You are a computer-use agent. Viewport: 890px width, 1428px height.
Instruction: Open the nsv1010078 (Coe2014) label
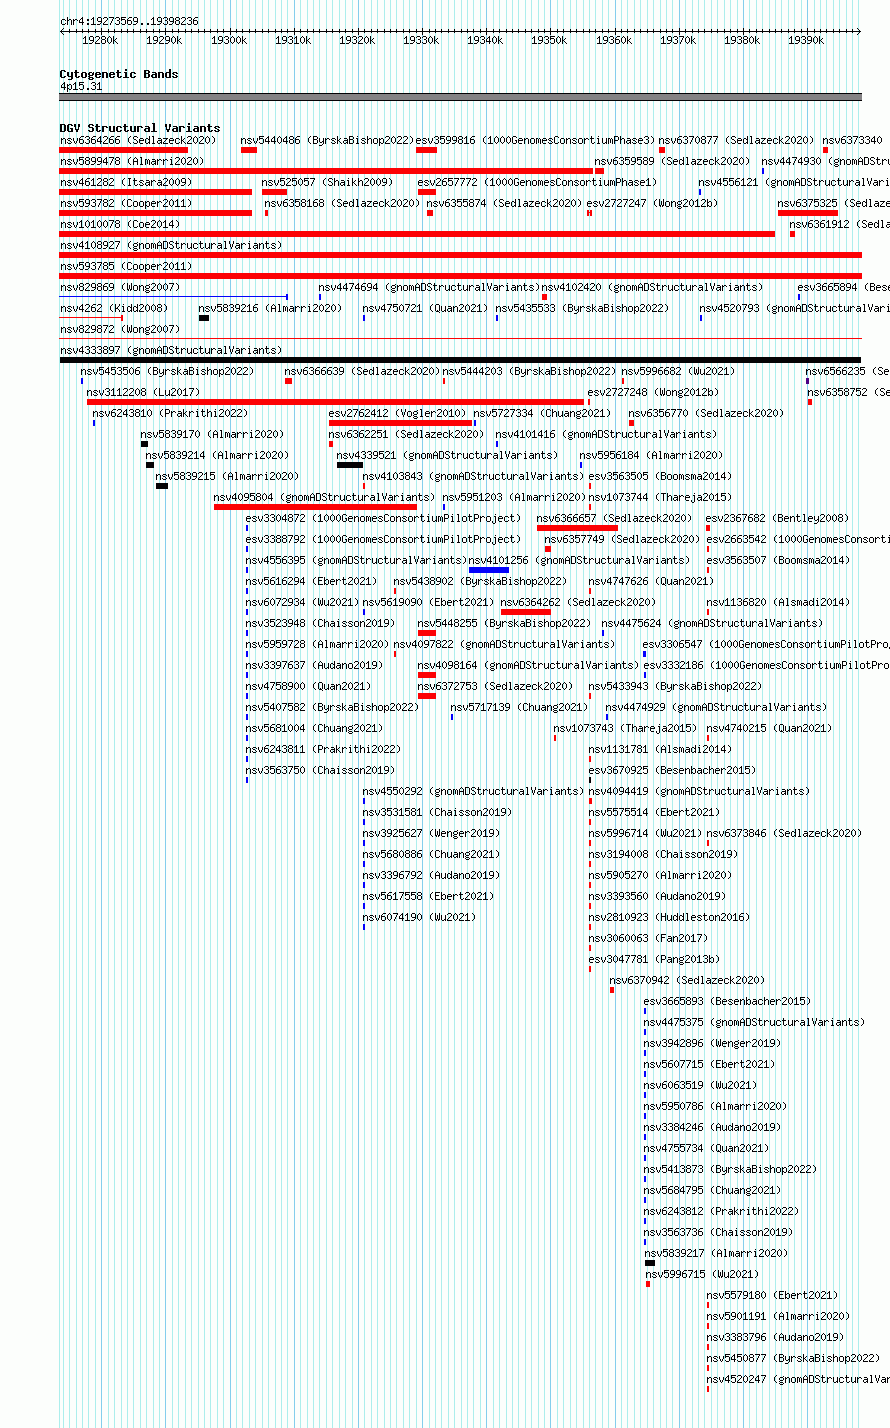coord(120,224)
